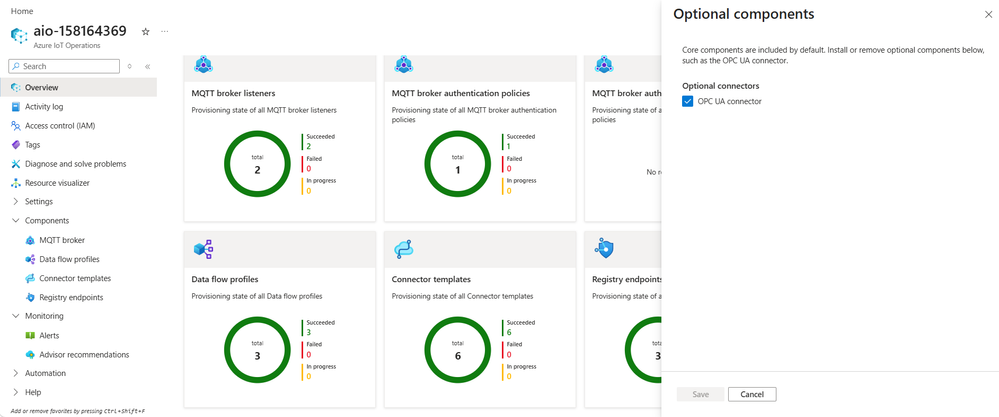Click the 'MQTT broker listeners' card title
Image resolution: width=999 pixels, height=417 pixels.
click(233, 94)
